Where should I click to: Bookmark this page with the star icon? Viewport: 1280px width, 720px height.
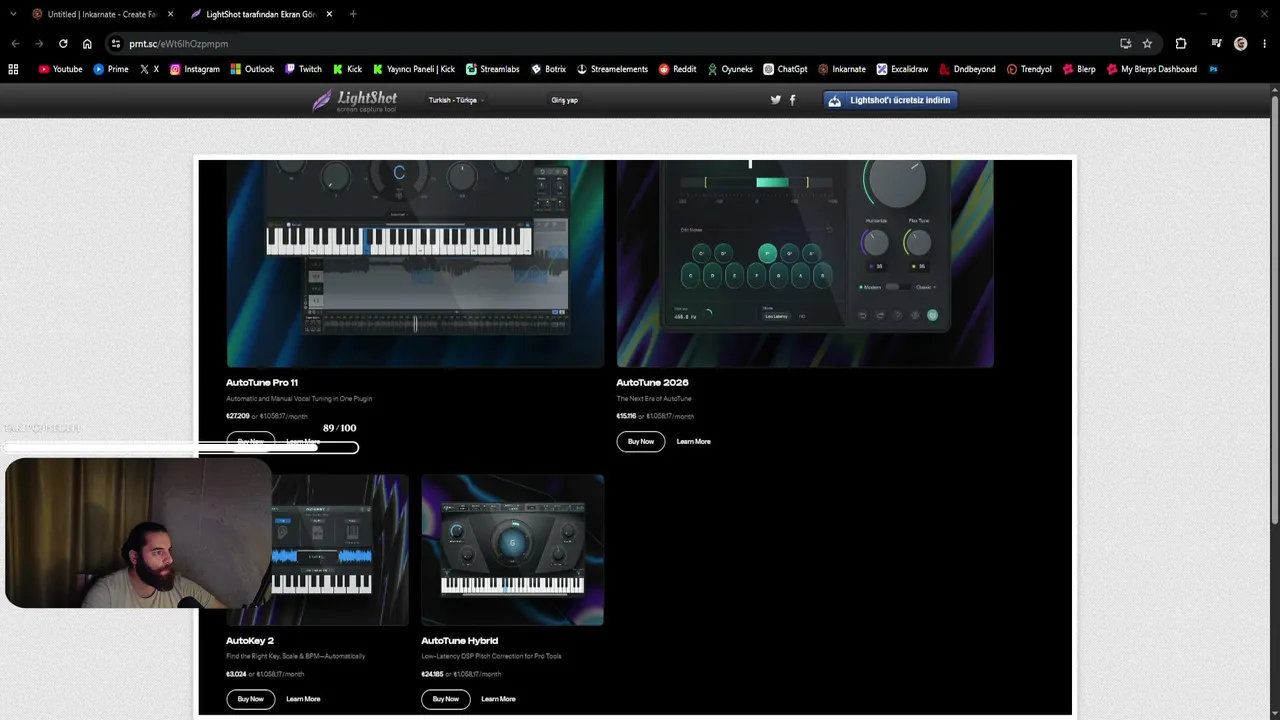click(1147, 44)
